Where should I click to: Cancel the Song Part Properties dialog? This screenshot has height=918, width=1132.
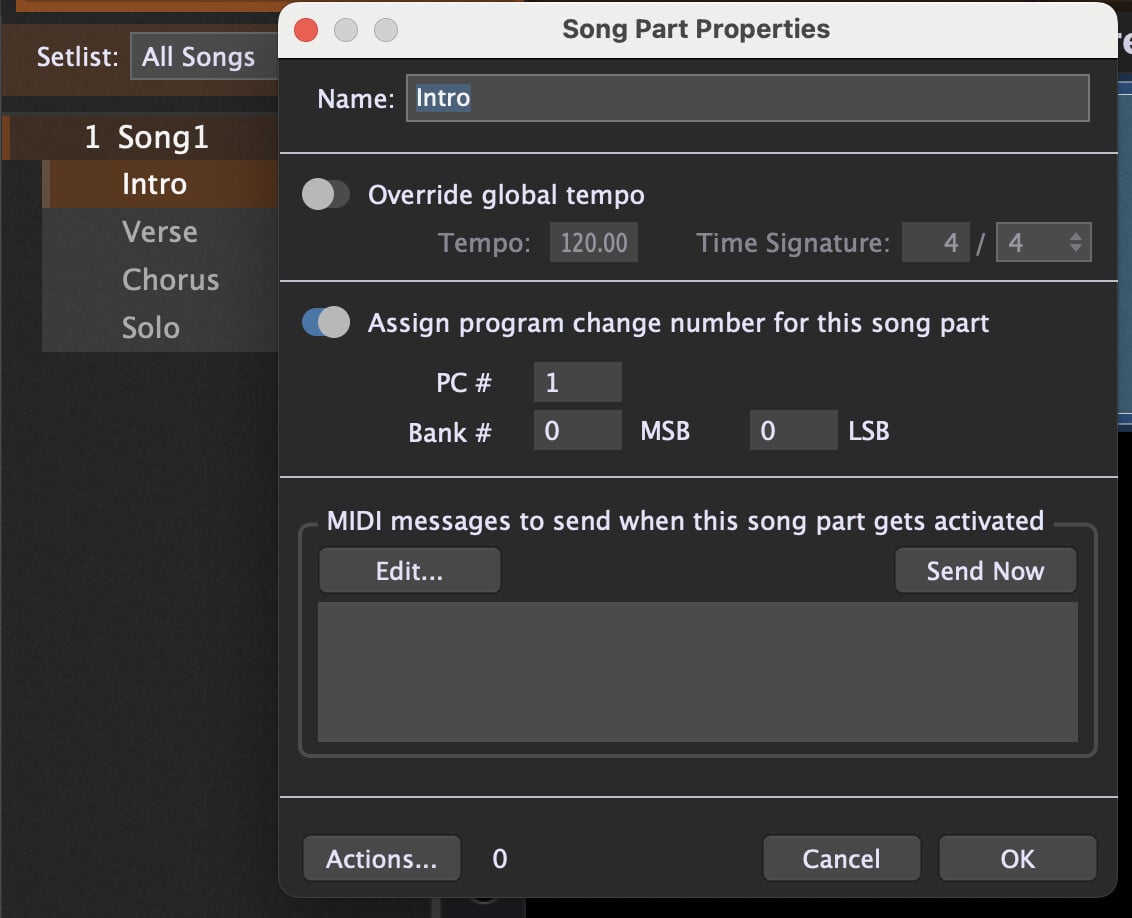(x=841, y=859)
